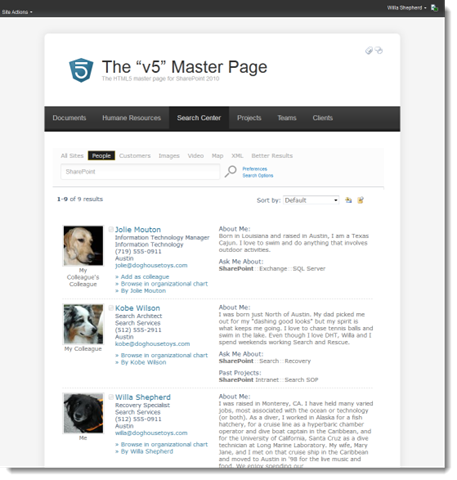Open the Humane Resources navigation item
457x480 pixels.
click(131, 118)
